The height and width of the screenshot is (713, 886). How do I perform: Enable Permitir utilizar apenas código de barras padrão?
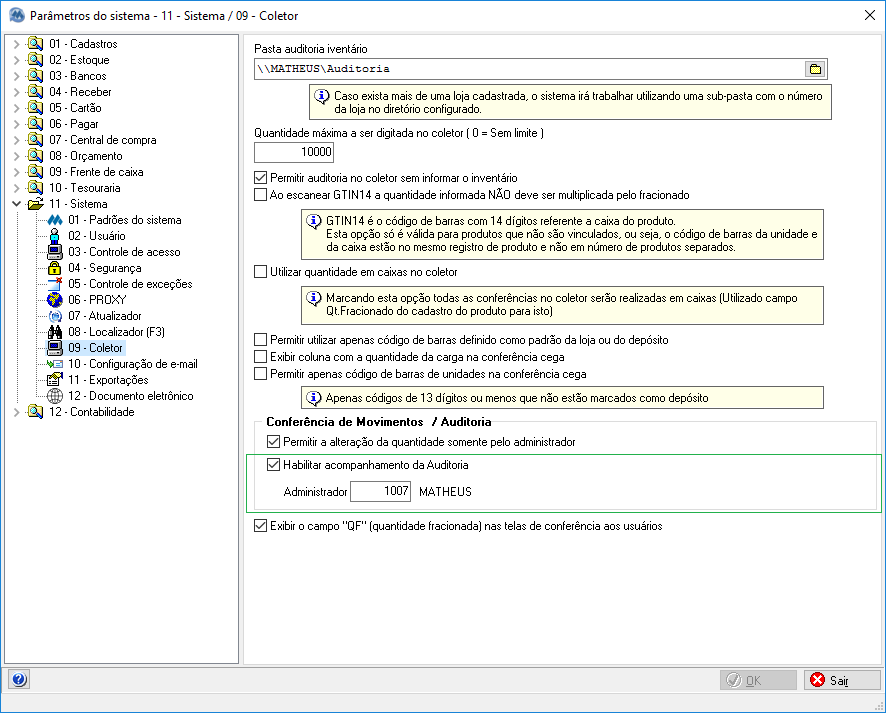260,340
